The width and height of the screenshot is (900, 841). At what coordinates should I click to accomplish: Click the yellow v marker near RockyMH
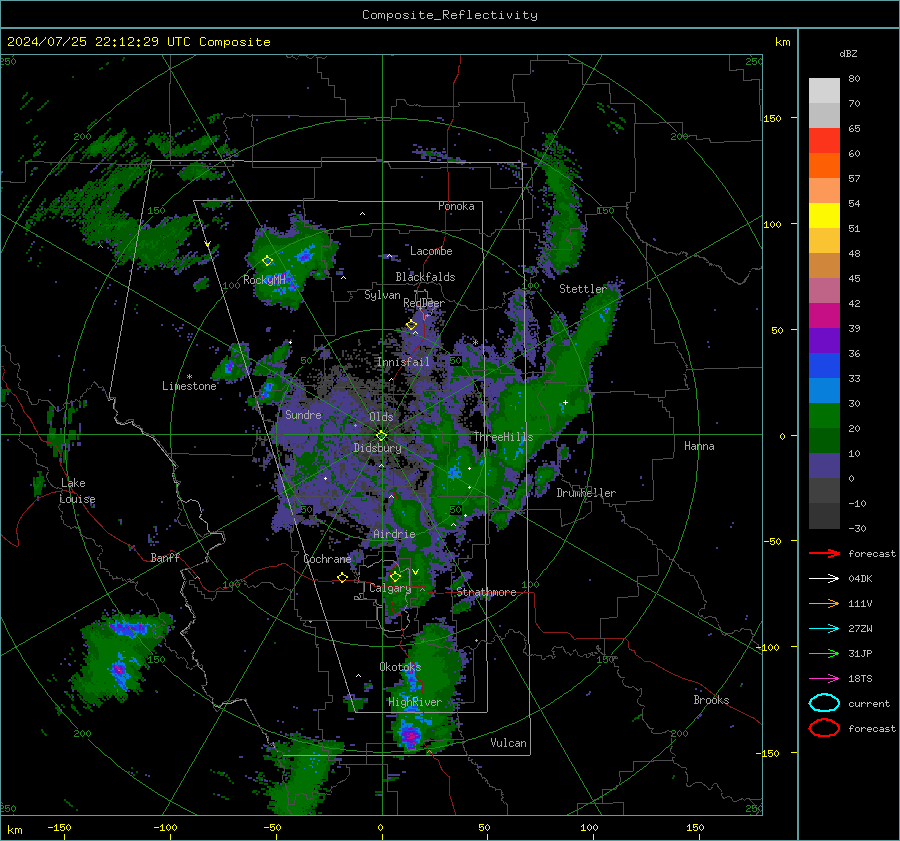tap(208, 245)
